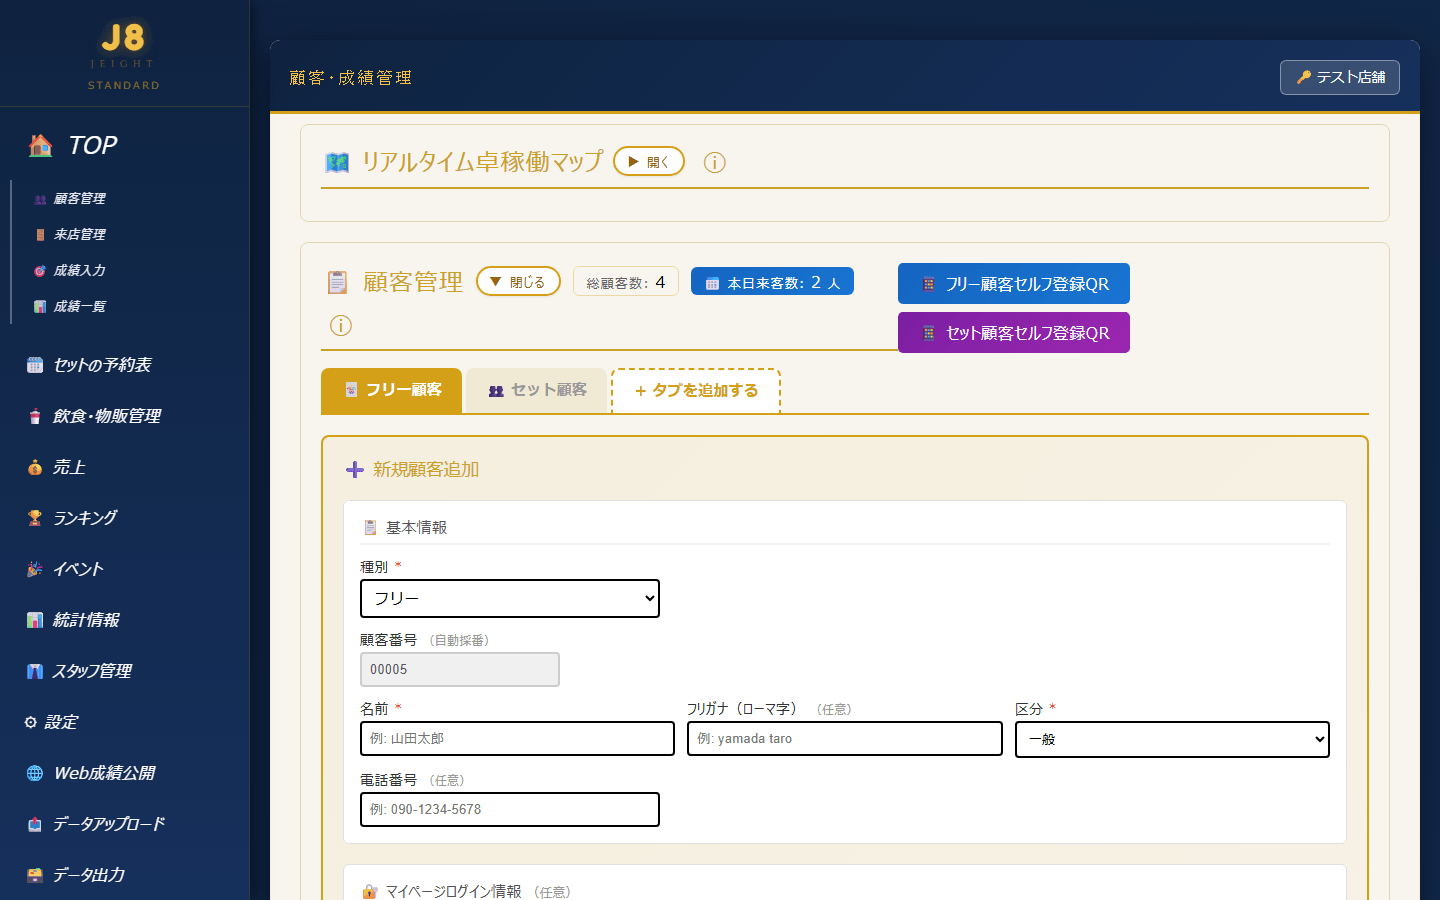Add a tab with タブを追加する
Image resolution: width=1440 pixels, height=900 pixels.
point(696,390)
